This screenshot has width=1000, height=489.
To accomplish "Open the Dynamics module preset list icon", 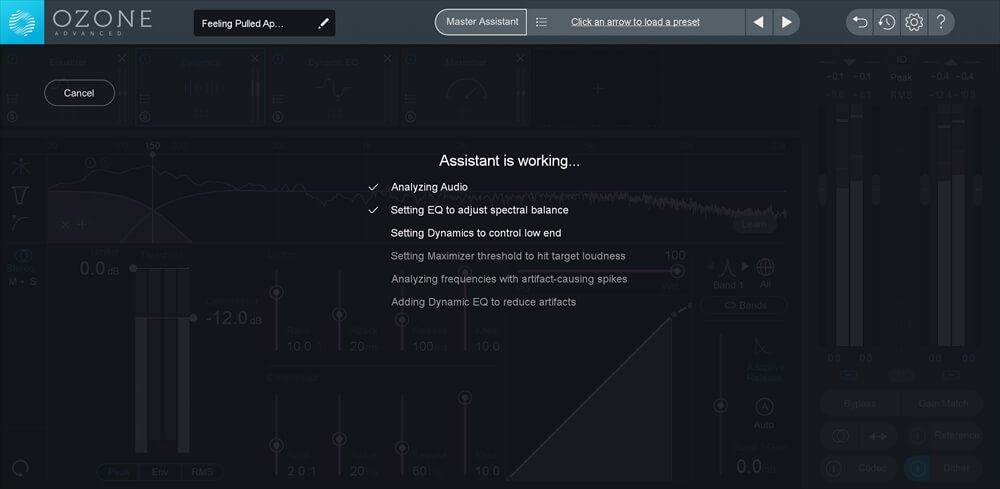I will coord(145,99).
